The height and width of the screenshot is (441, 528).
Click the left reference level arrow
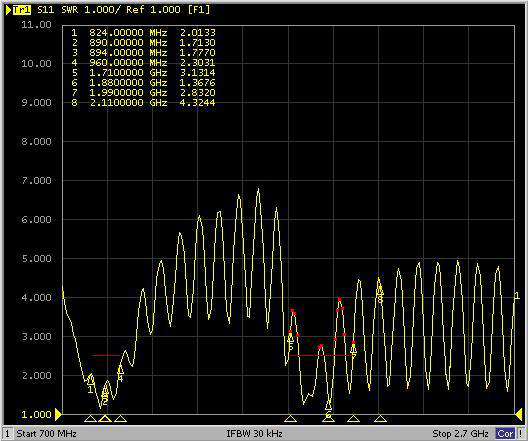coord(58,415)
